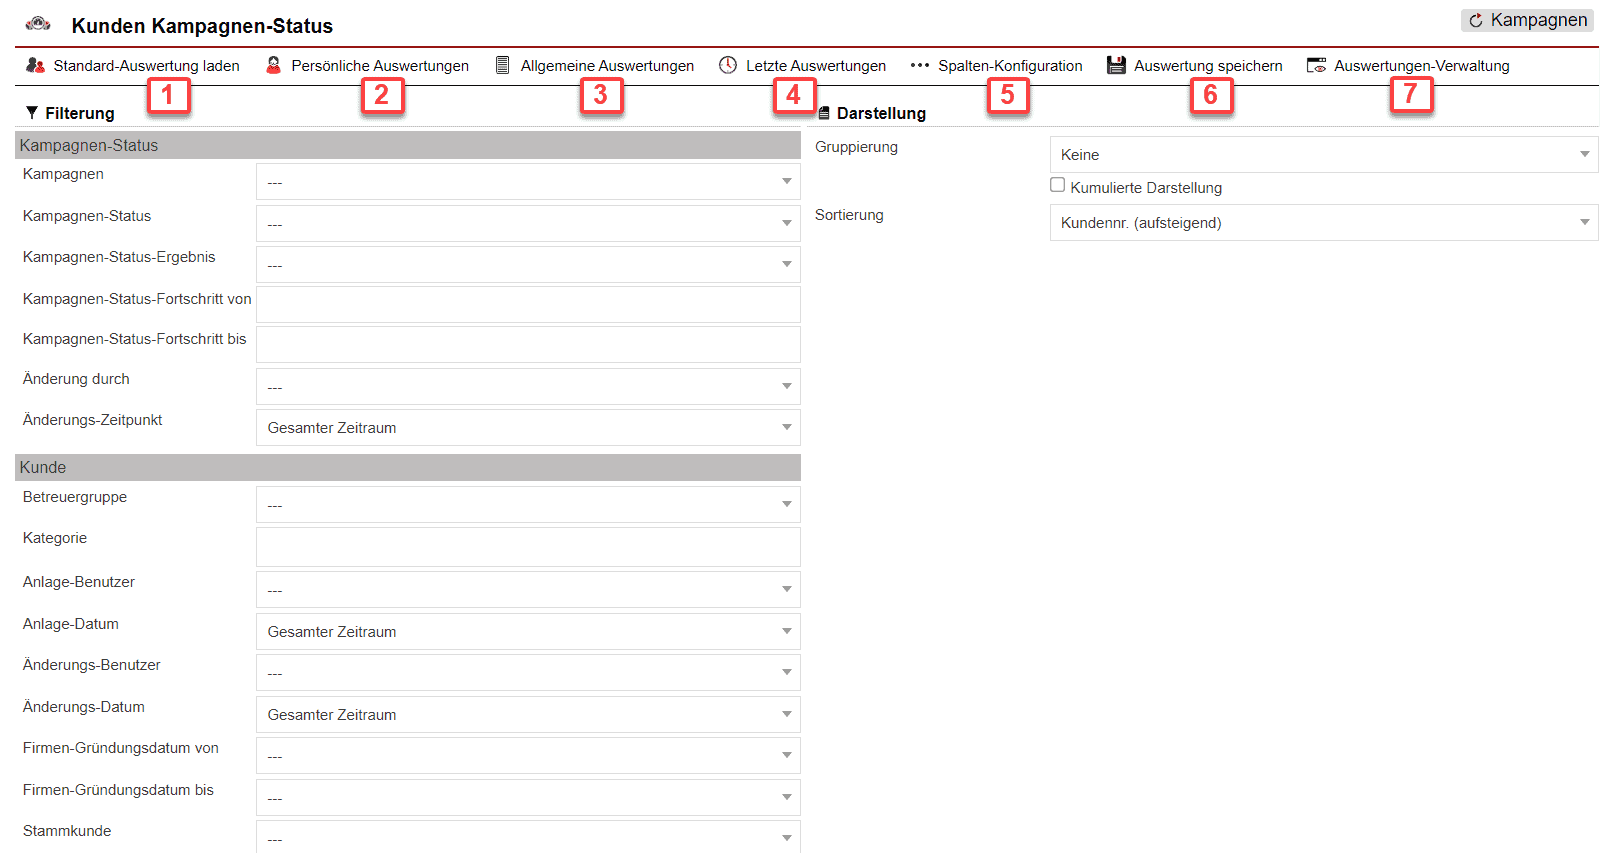Focus the Kategorie input field

click(x=528, y=547)
